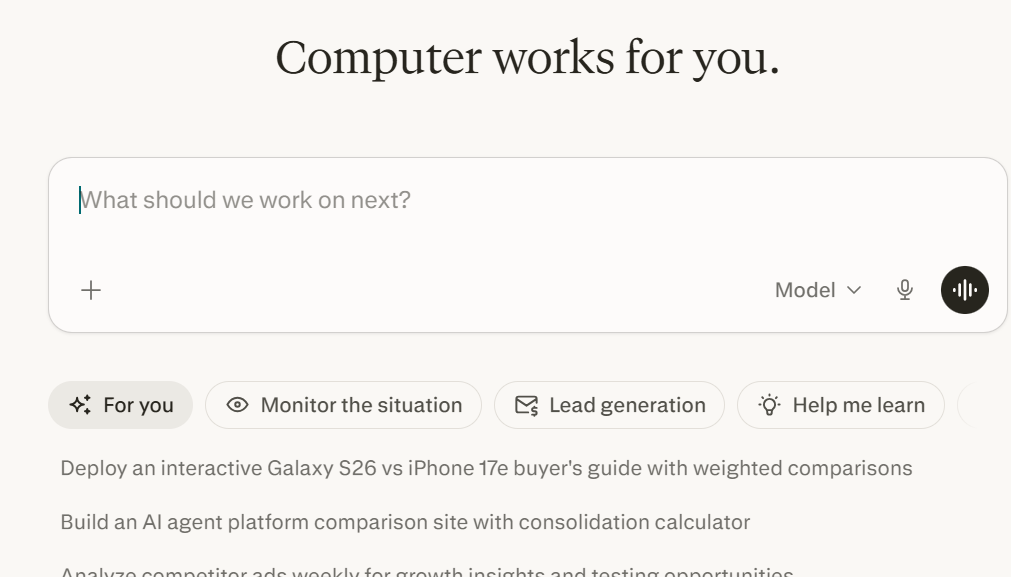Start voice mode with the waveform button

pyautogui.click(x=964, y=290)
